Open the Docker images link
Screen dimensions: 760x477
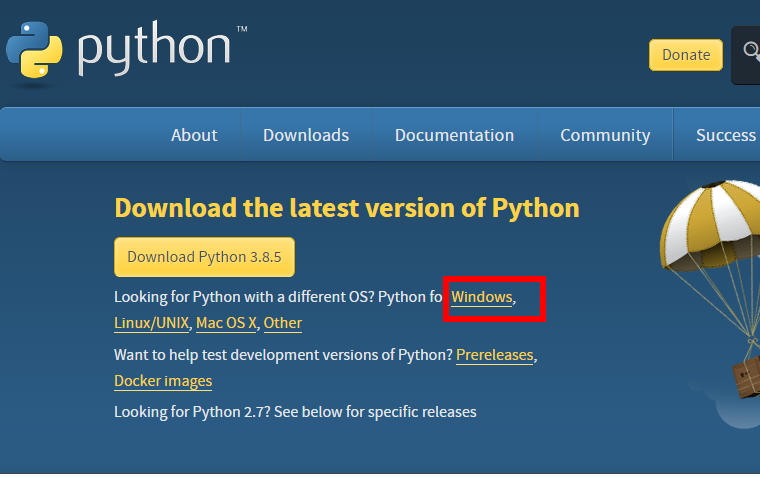click(163, 381)
